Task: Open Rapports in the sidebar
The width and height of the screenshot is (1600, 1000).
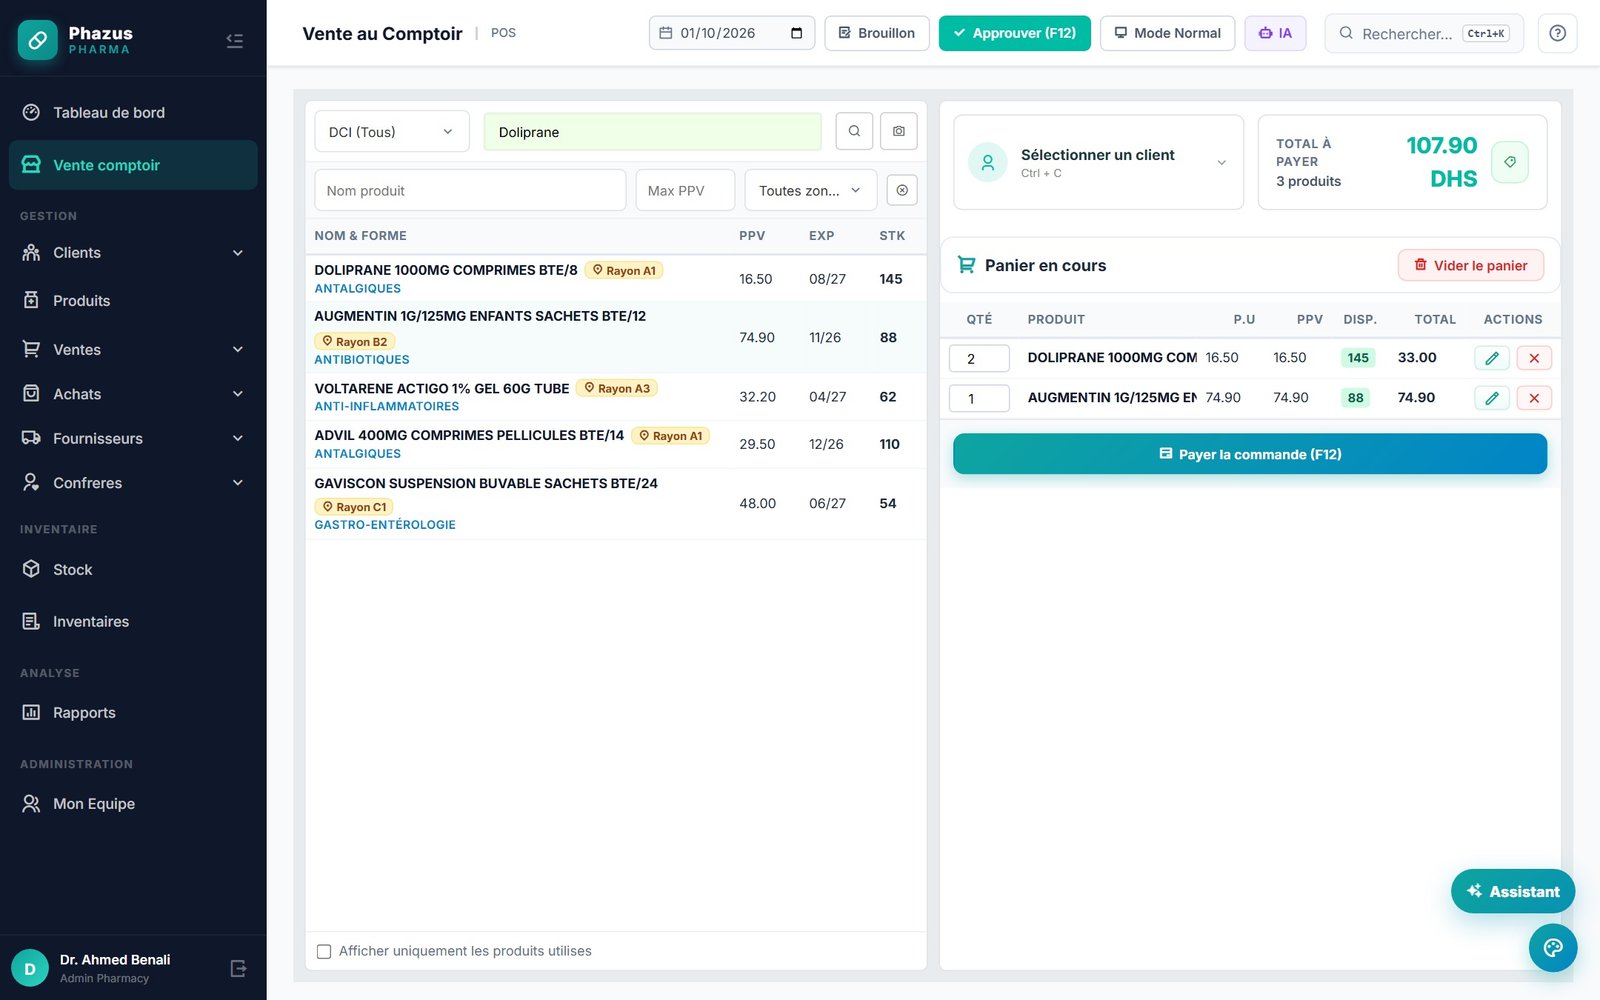Action: pyautogui.click(x=133, y=712)
